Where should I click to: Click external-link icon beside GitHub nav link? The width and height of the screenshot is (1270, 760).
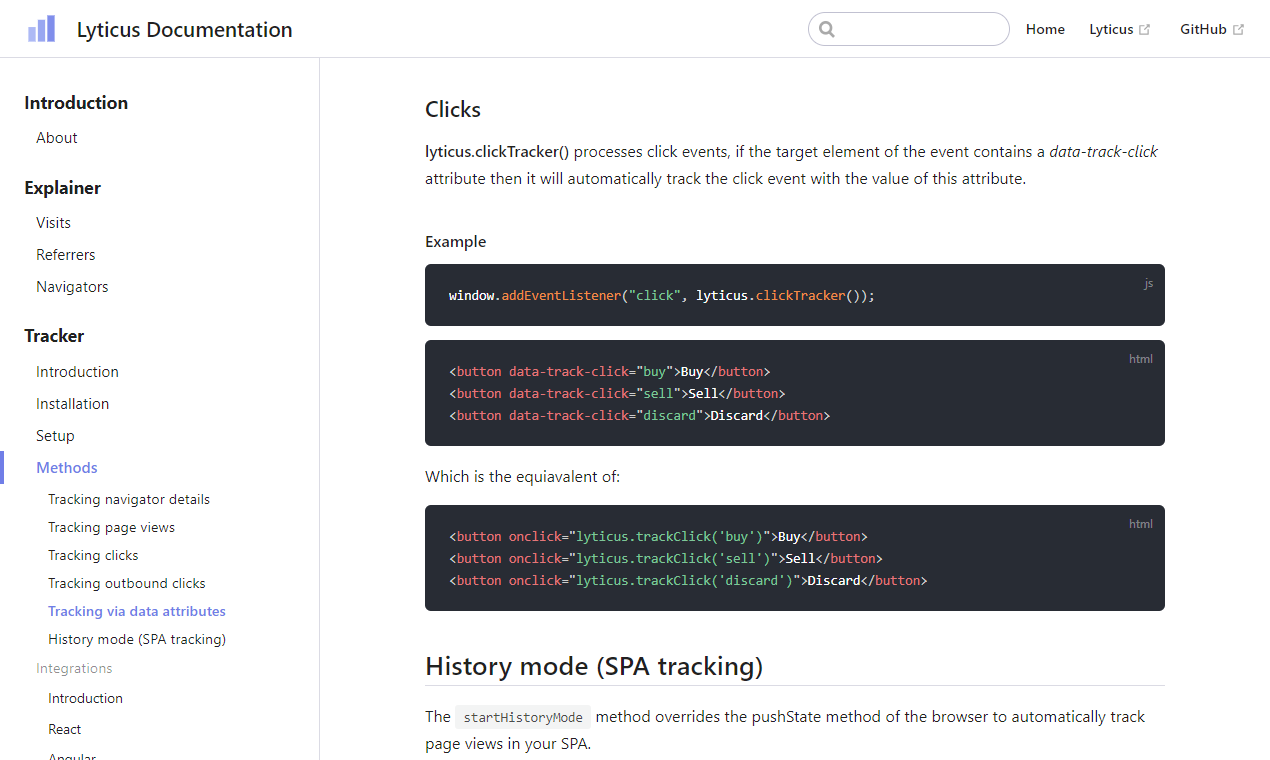pyautogui.click(x=1238, y=30)
